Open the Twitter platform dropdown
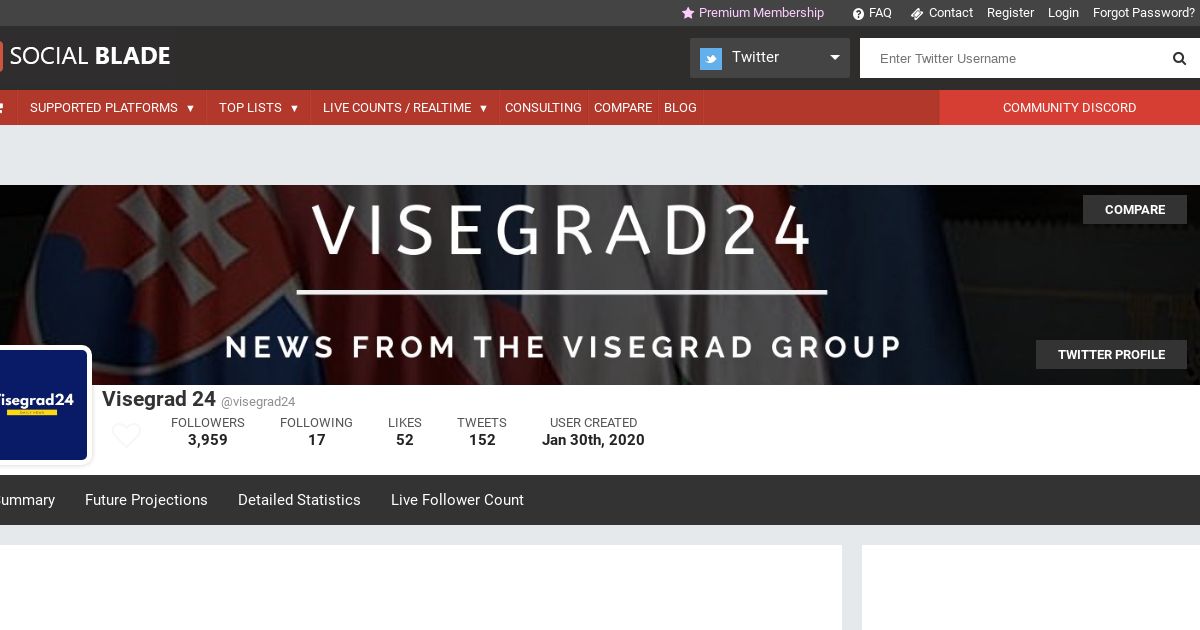Image resolution: width=1200 pixels, height=630 pixels. pyautogui.click(x=770, y=58)
